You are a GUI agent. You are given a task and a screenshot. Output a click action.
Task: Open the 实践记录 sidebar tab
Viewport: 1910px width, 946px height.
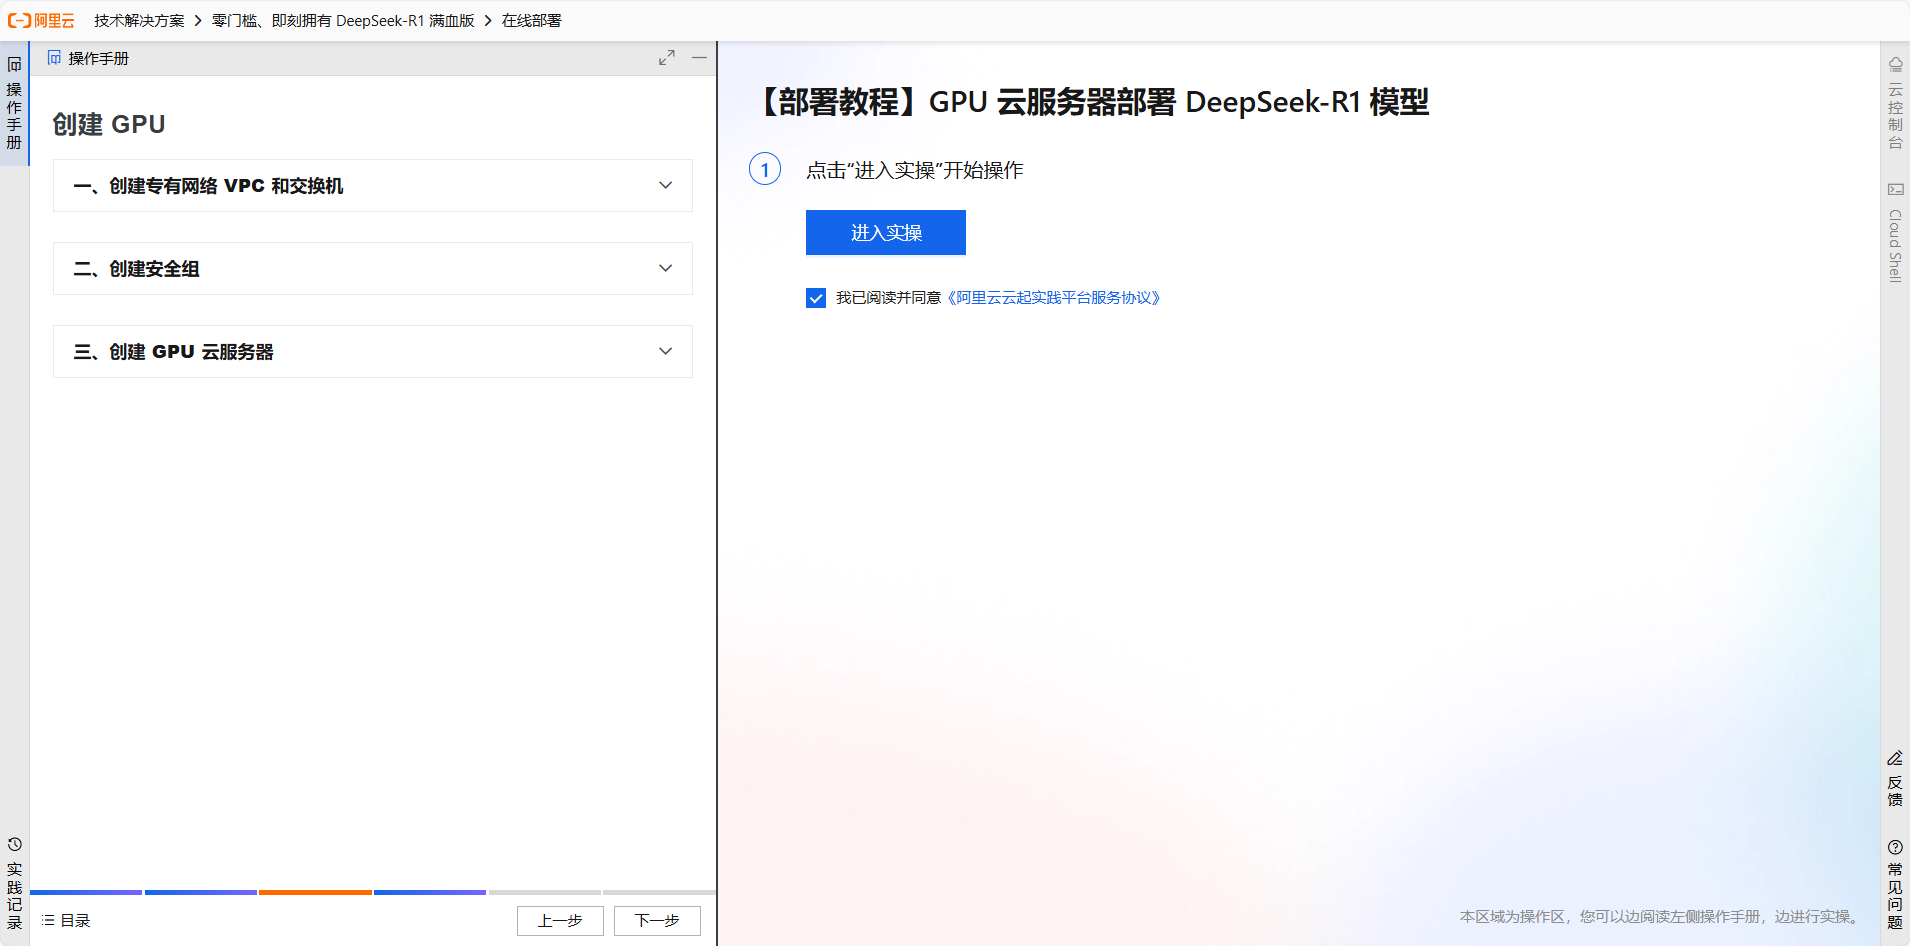[14, 884]
